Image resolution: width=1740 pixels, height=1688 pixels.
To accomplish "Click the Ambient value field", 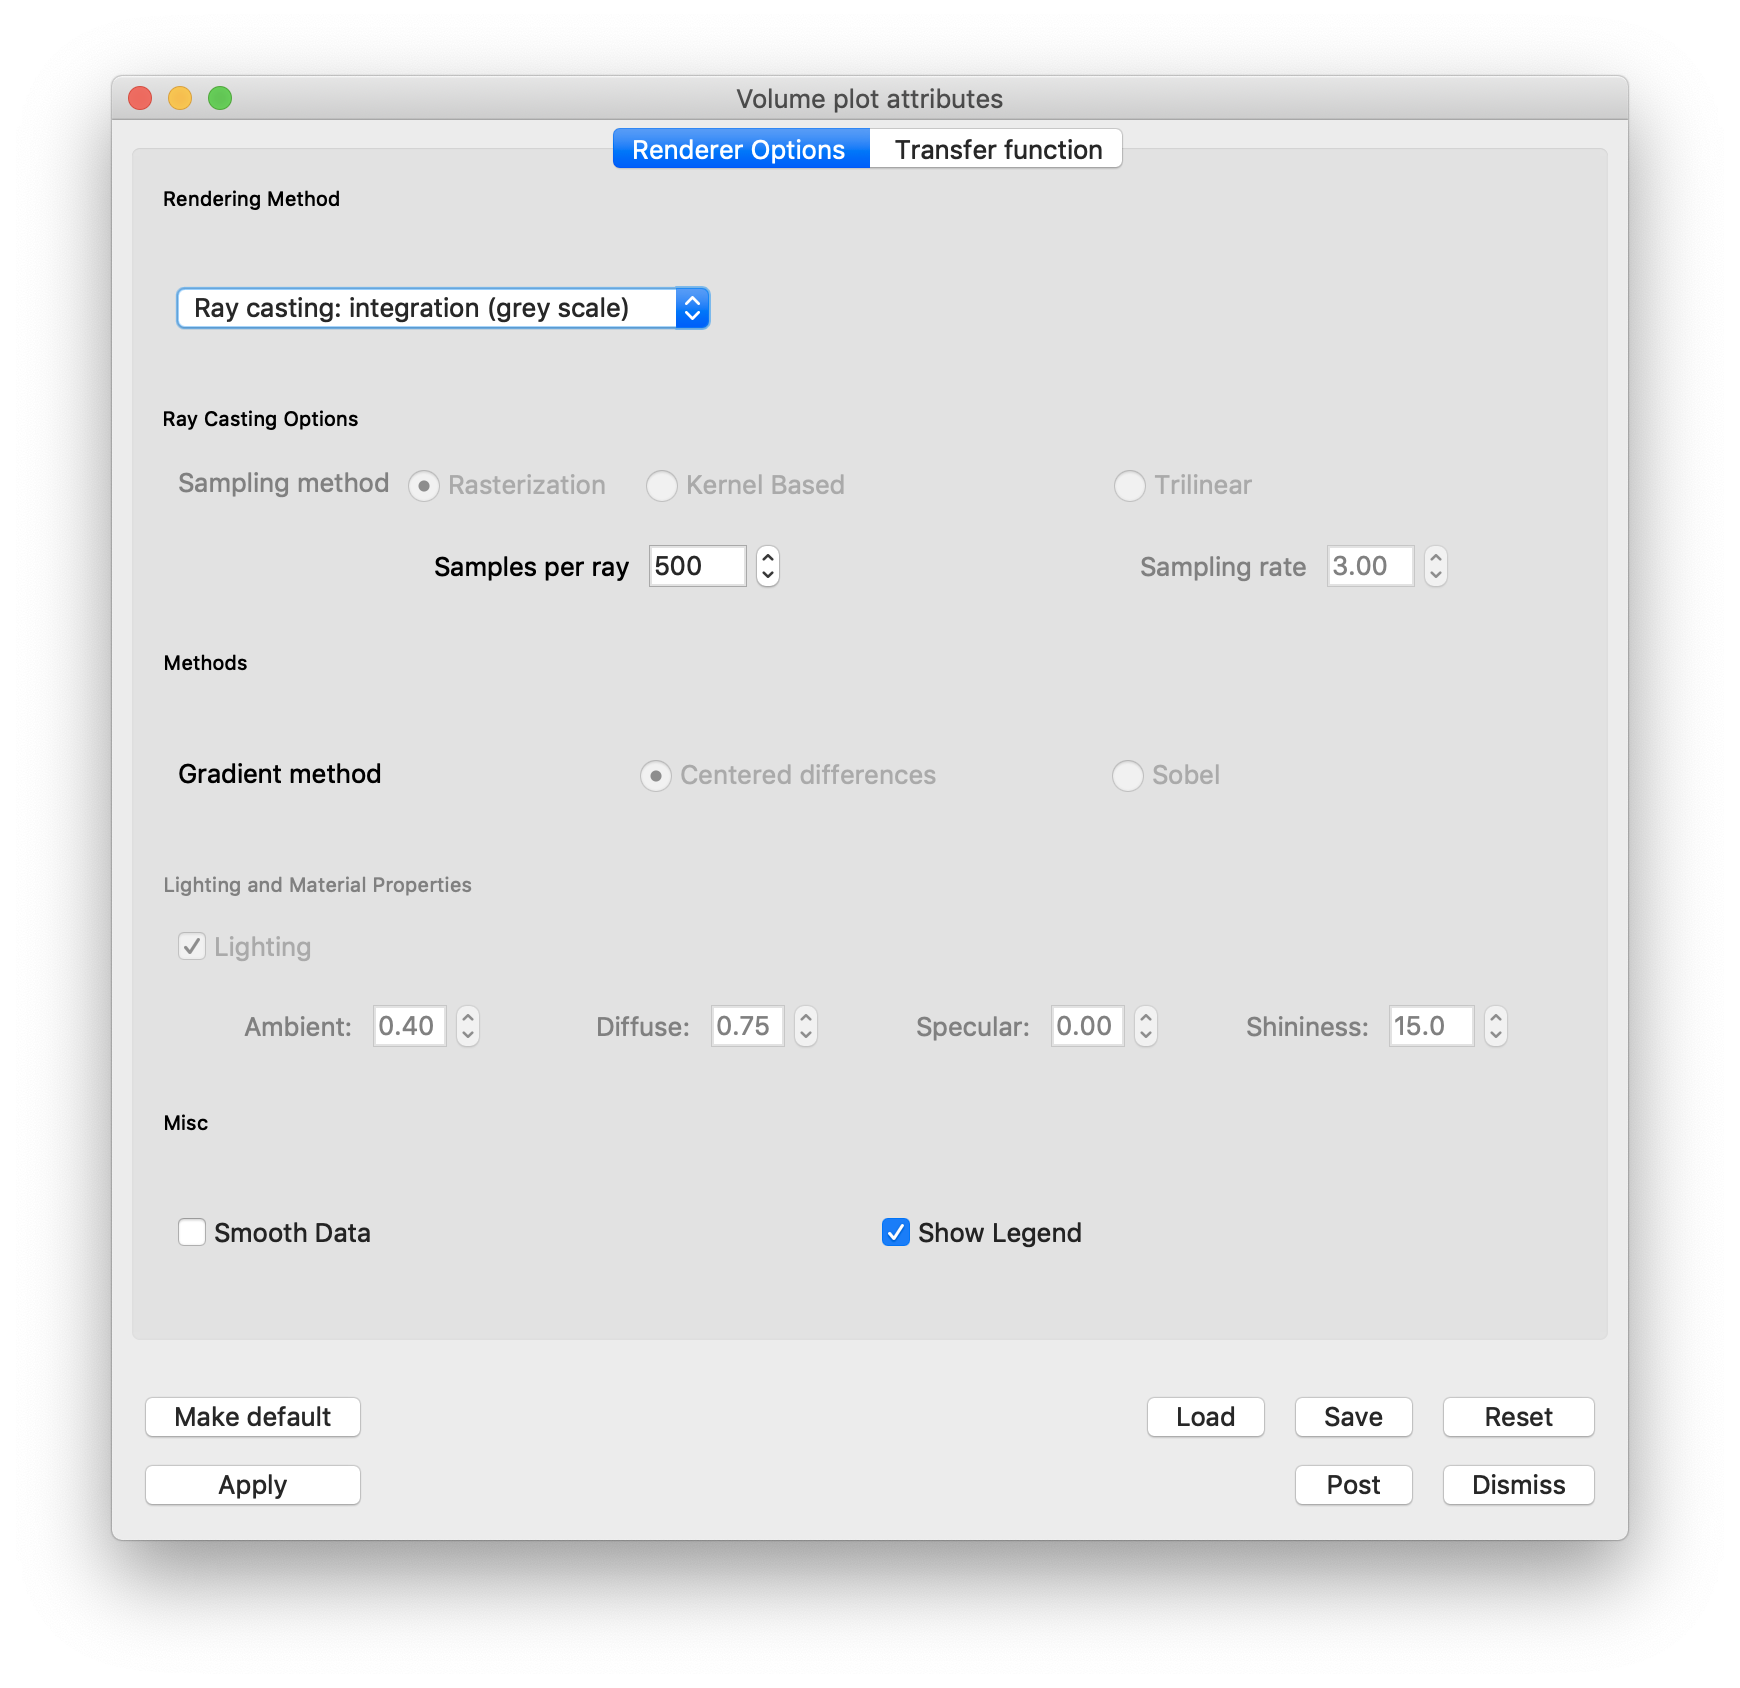I will (x=410, y=1026).
